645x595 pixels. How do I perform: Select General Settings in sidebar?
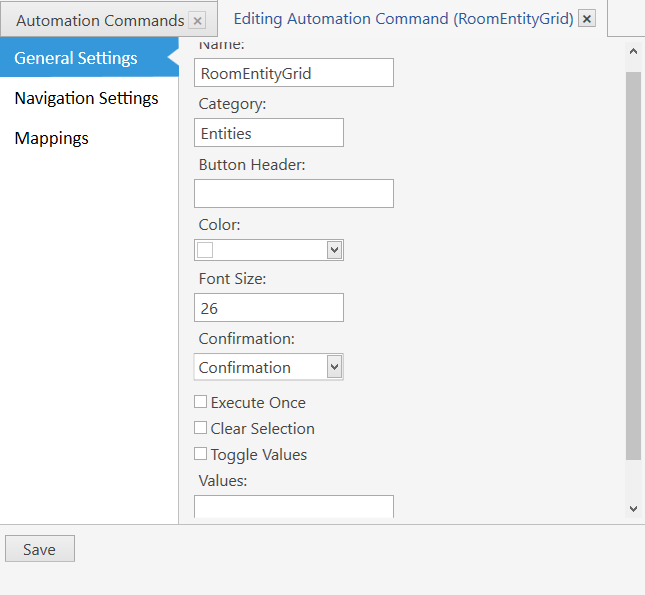click(x=76, y=58)
